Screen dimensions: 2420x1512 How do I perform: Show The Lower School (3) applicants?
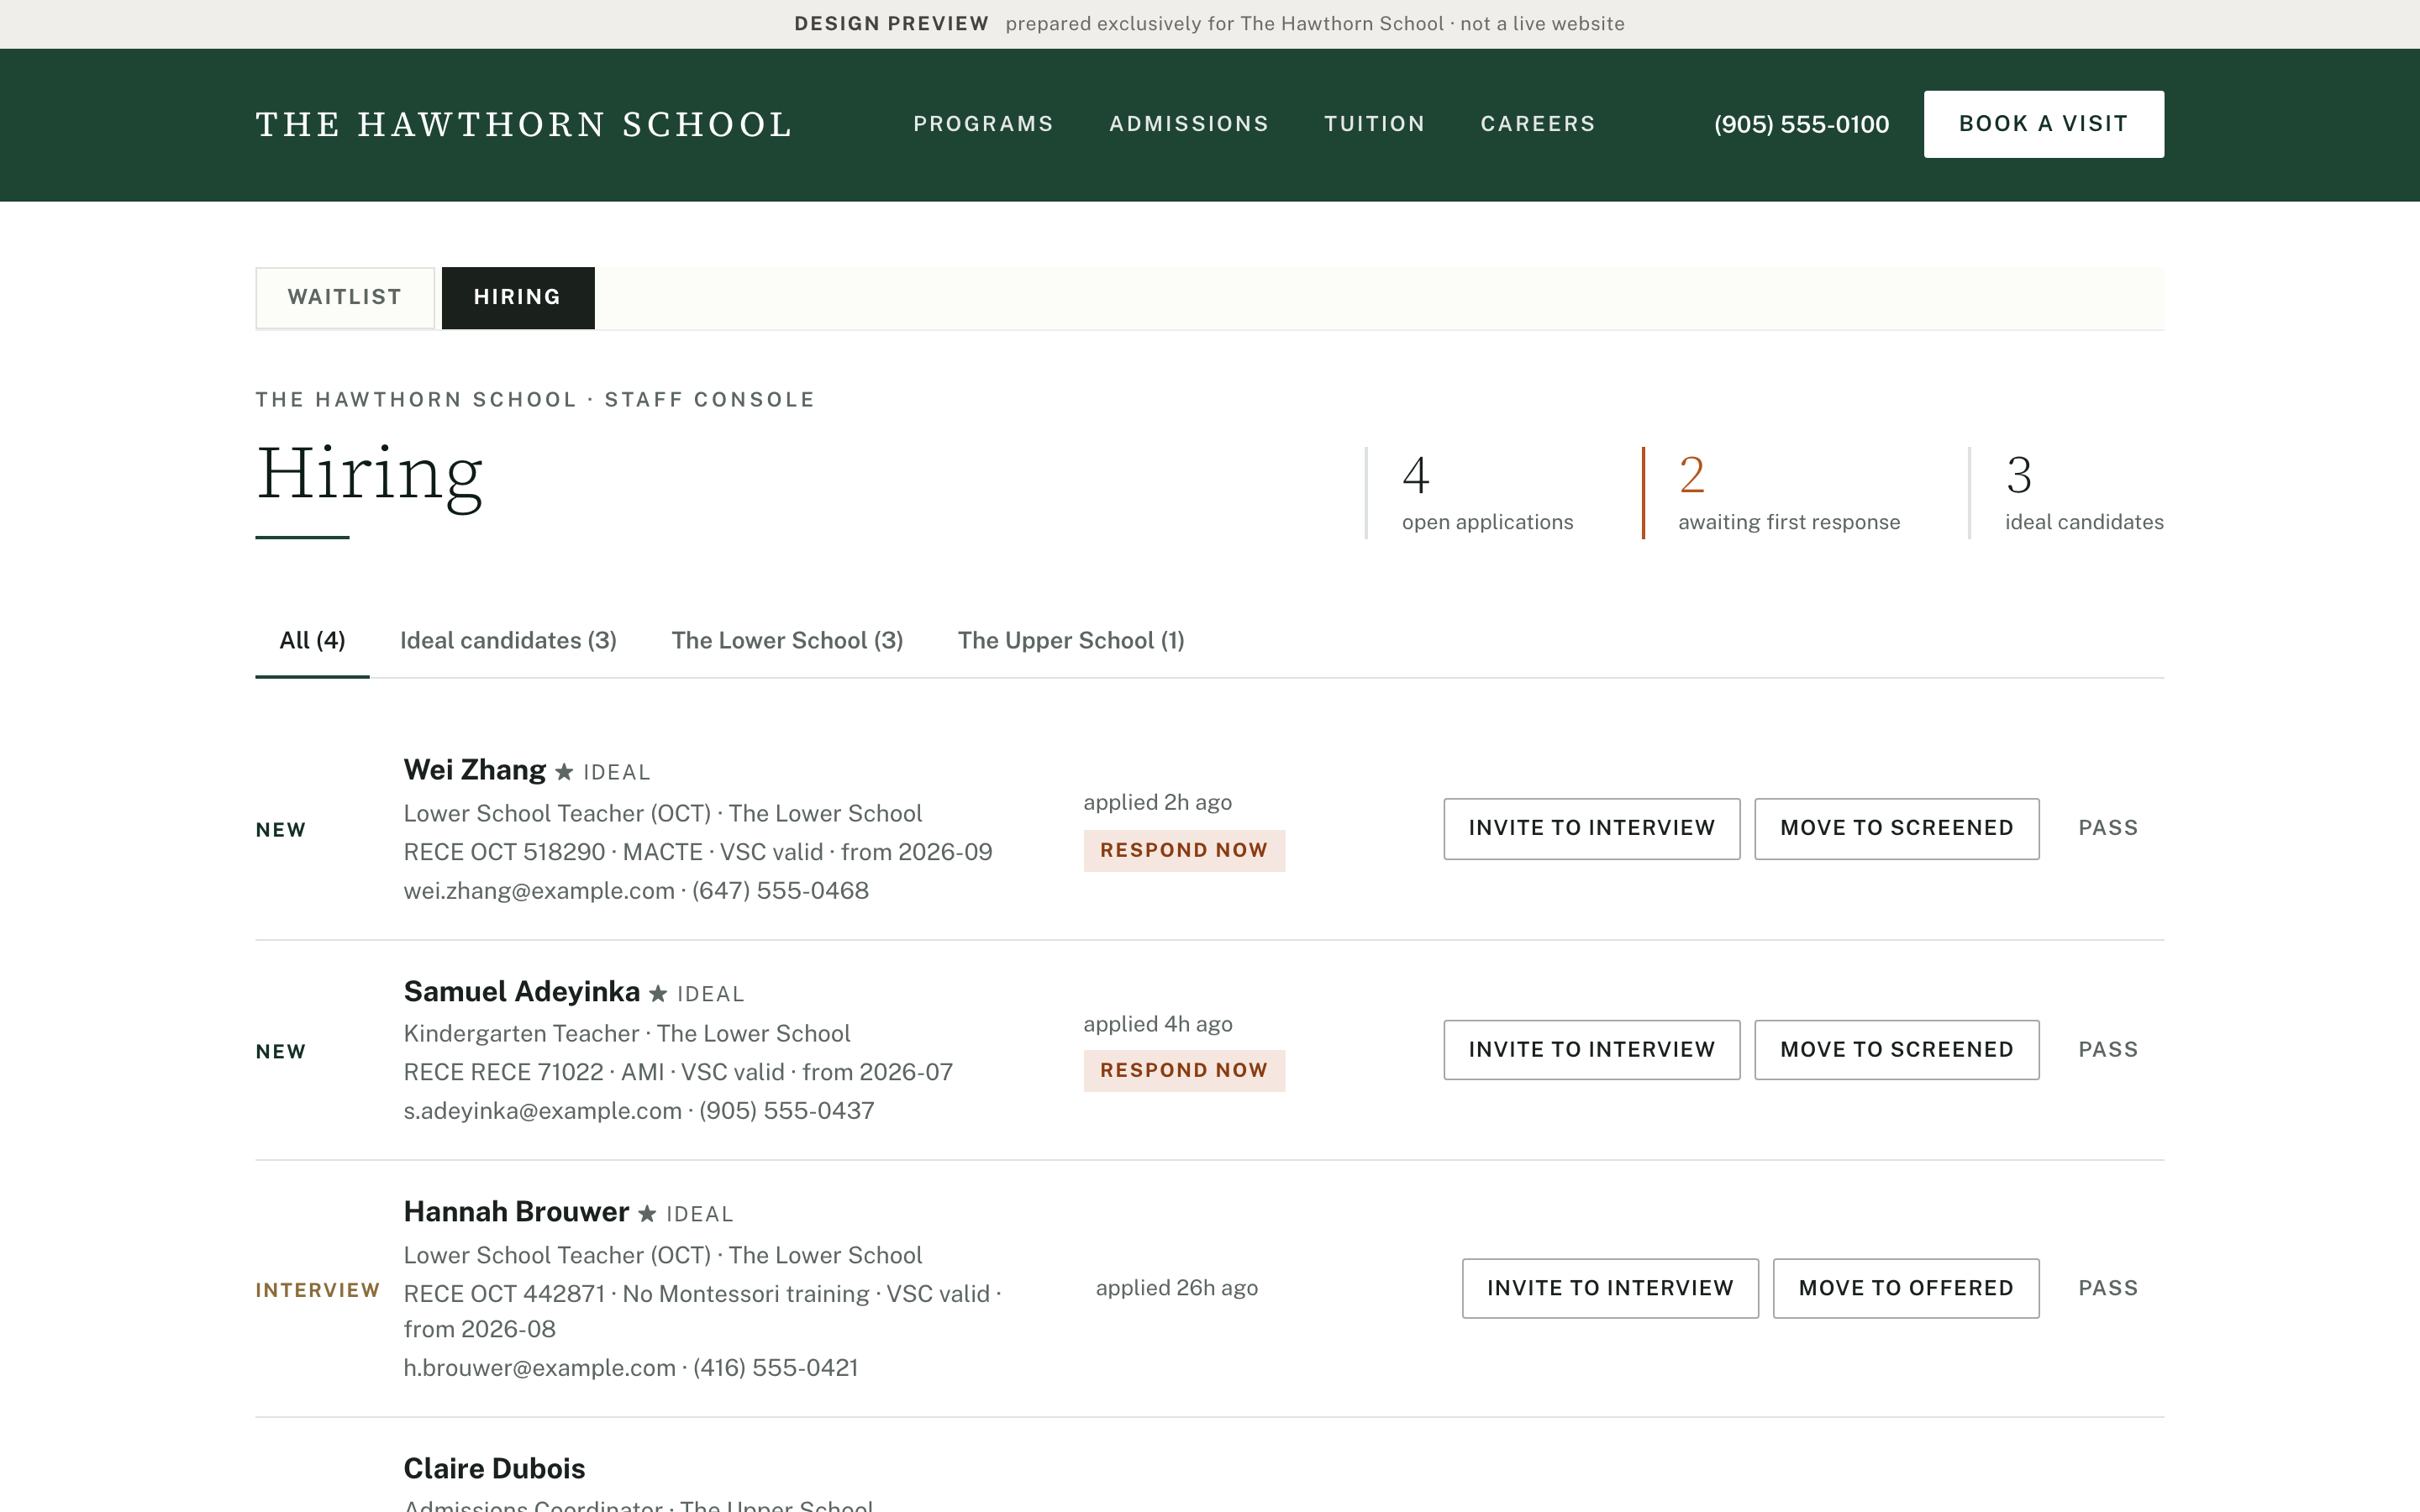click(x=787, y=641)
